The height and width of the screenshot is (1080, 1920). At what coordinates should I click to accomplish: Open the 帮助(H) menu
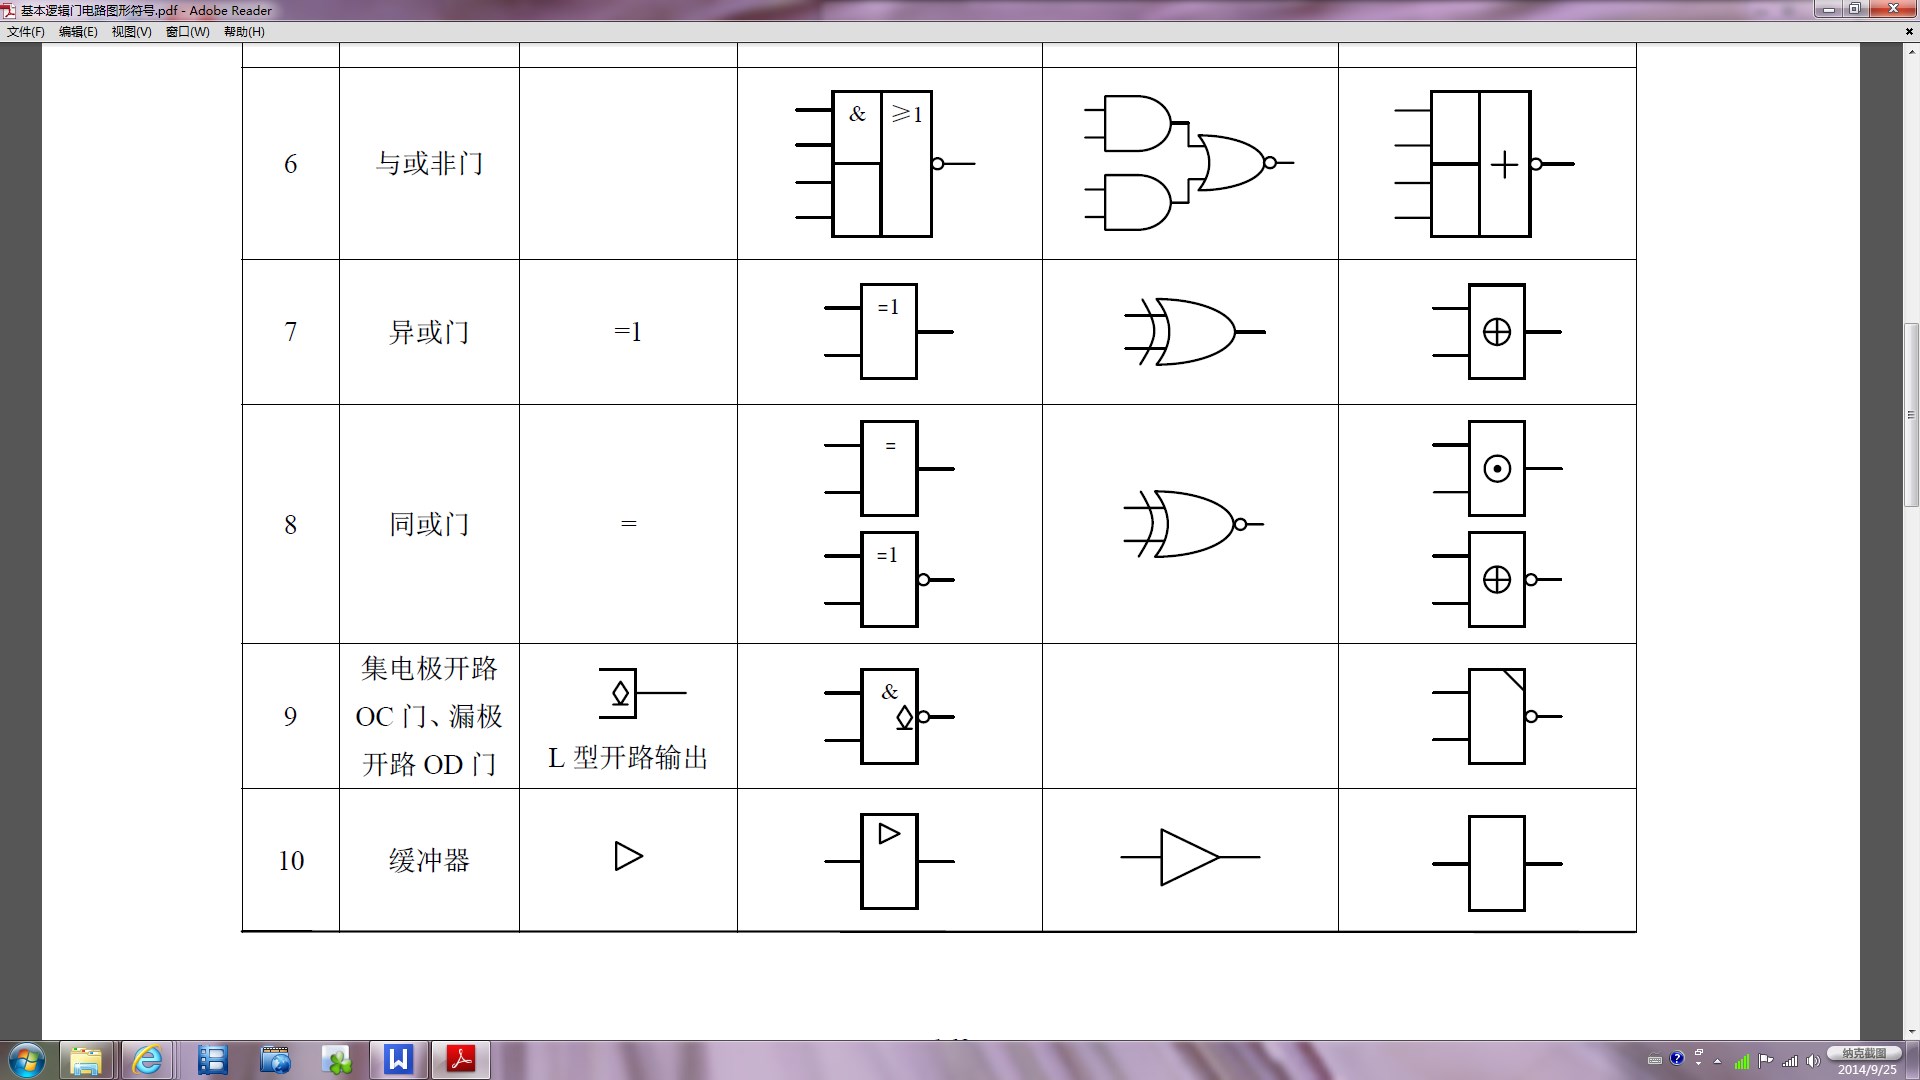click(x=244, y=32)
